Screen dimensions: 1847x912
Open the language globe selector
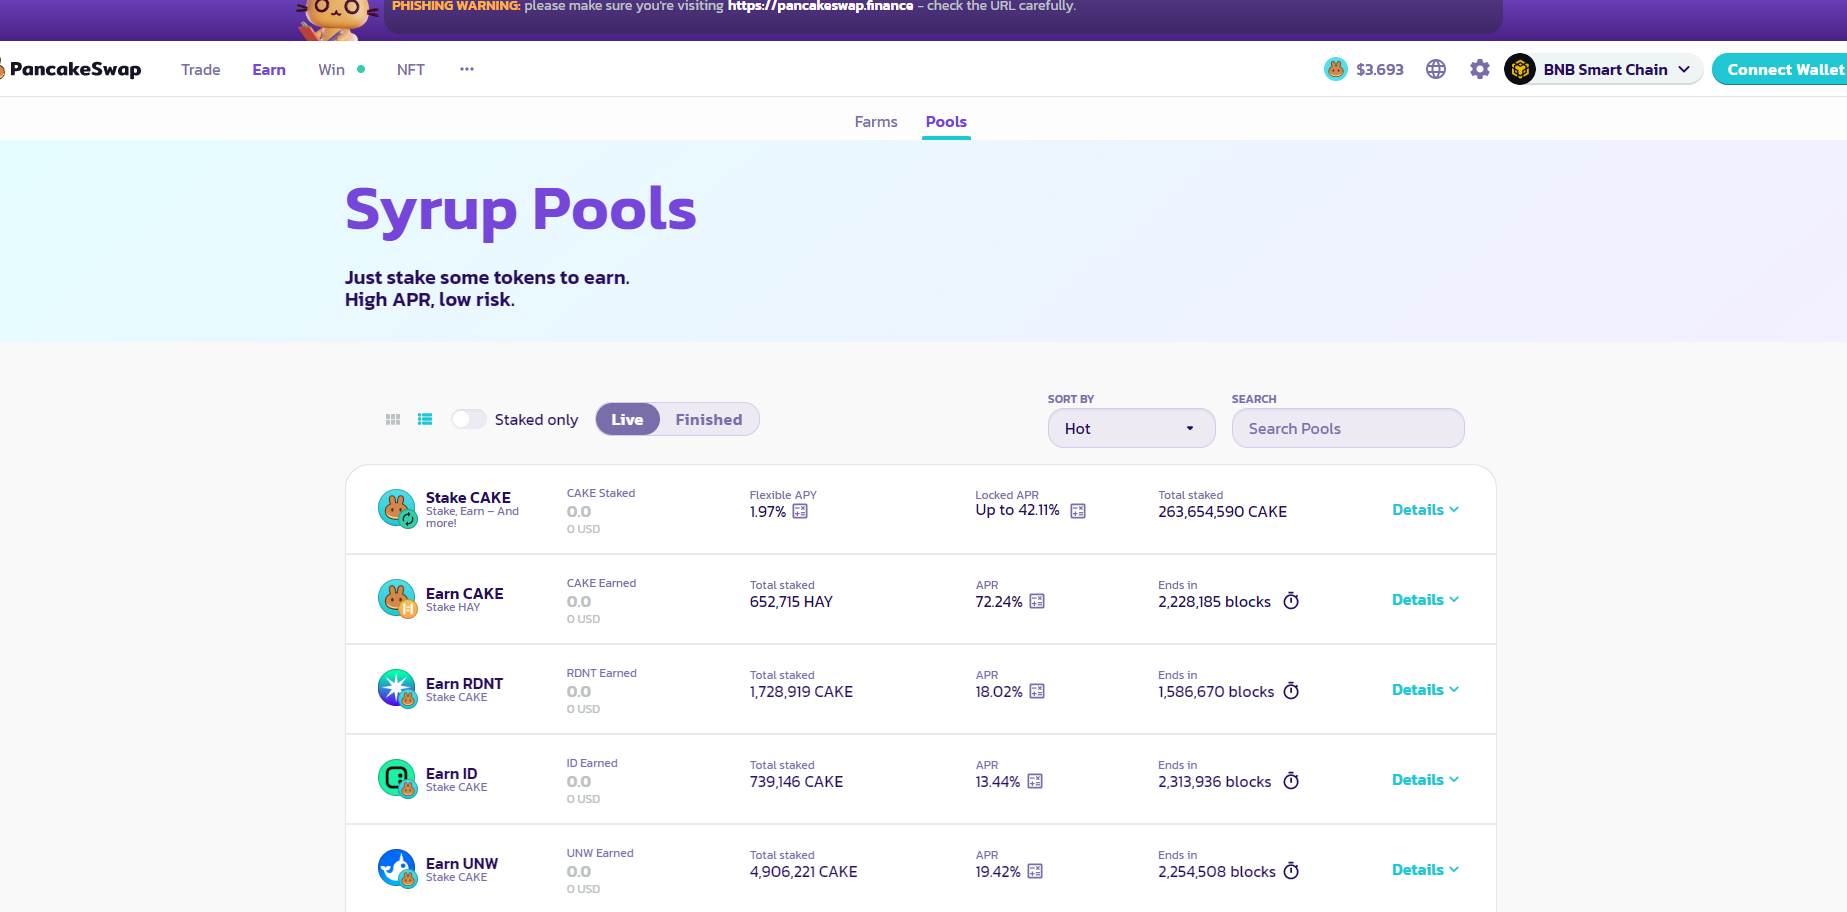(1436, 69)
